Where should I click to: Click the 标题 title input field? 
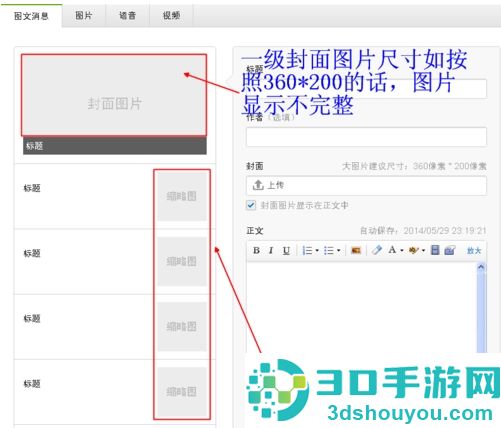click(366, 88)
